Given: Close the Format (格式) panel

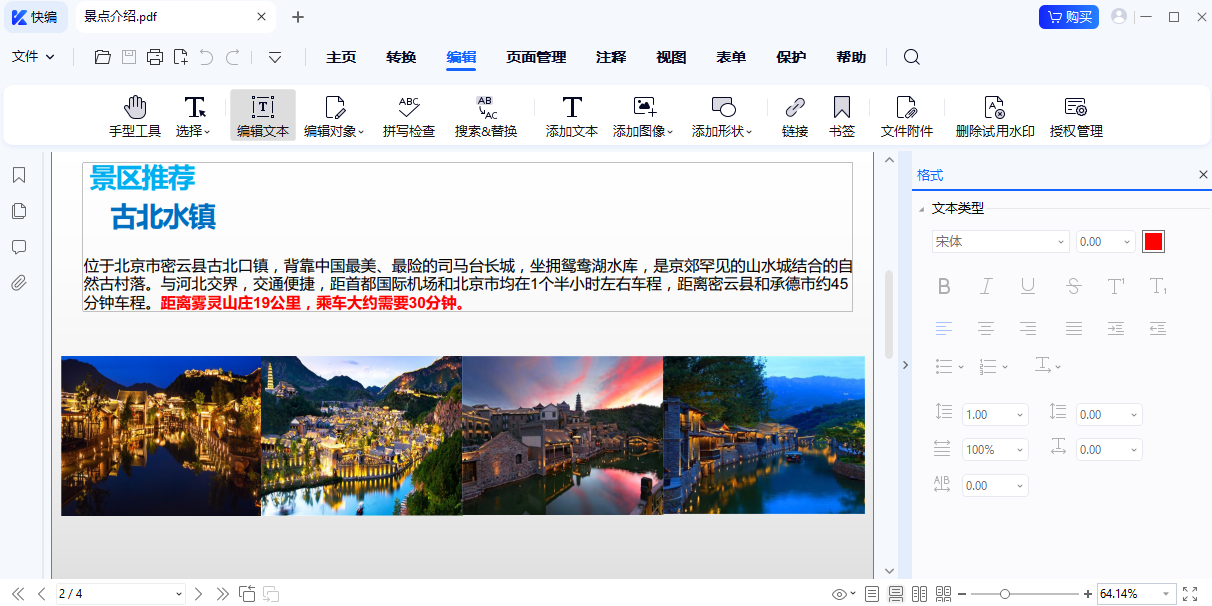Looking at the screenshot, I should click(1203, 175).
